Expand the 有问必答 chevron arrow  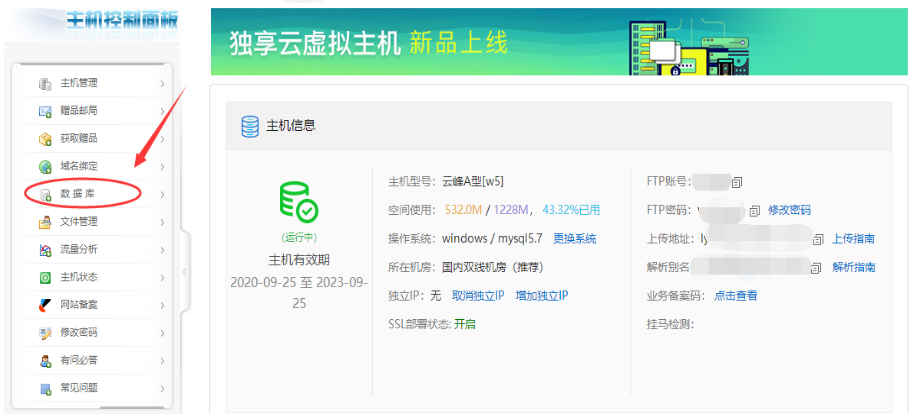tap(162, 360)
